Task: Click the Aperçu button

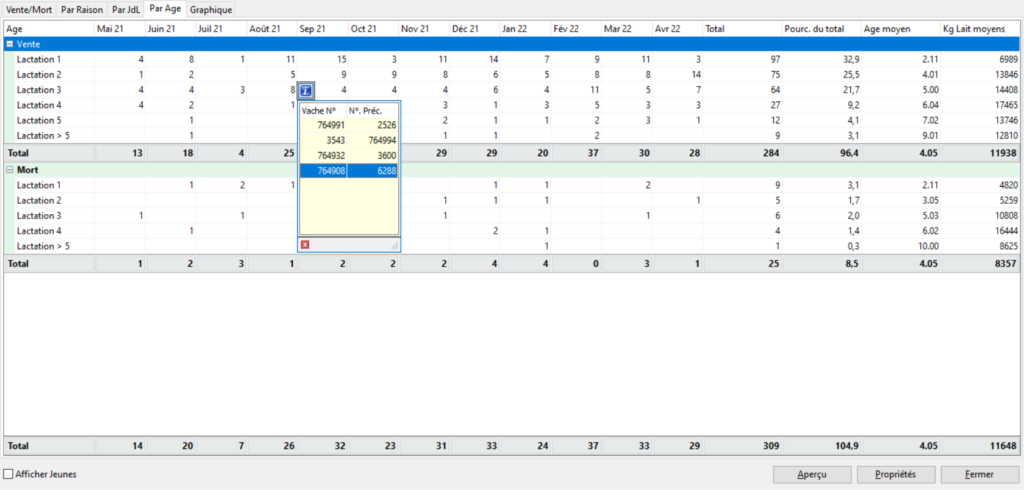Action: point(812,474)
